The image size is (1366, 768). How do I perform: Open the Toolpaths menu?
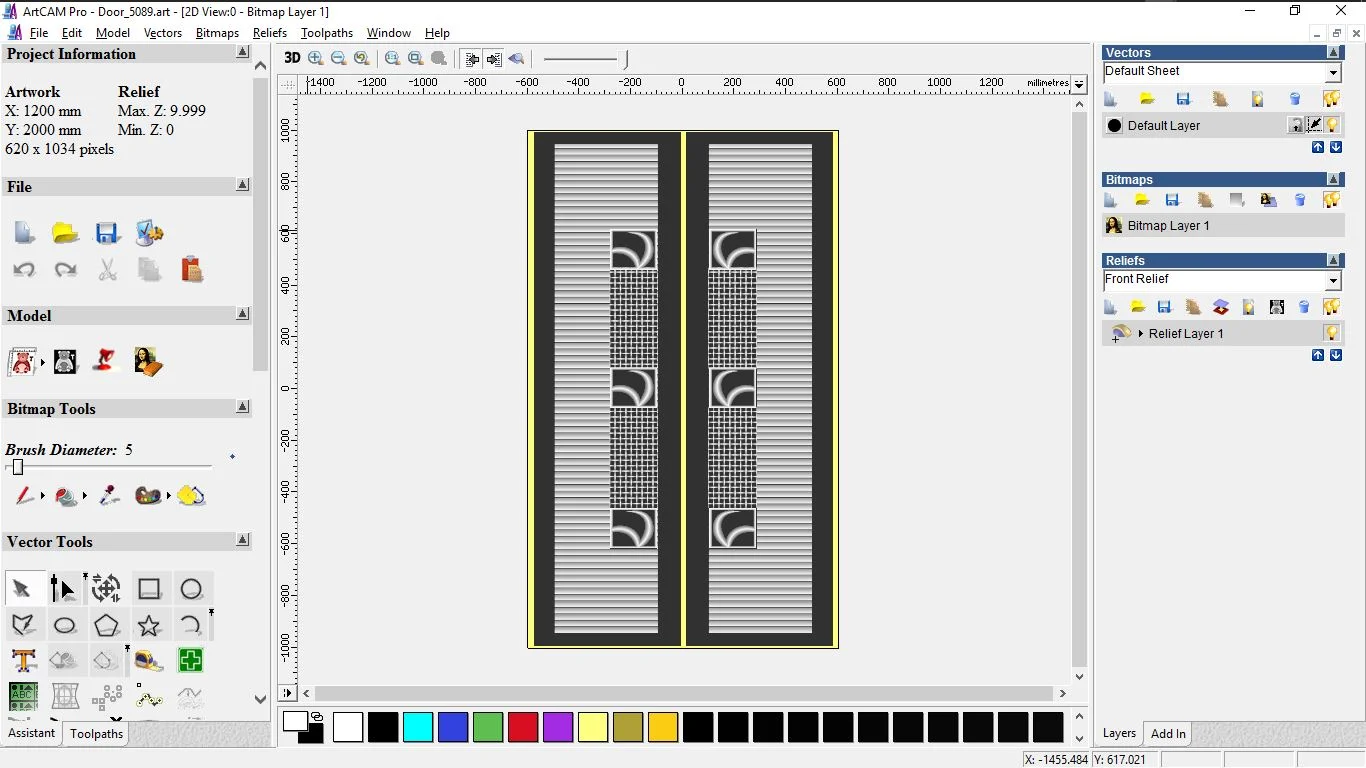pyautogui.click(x=327, y=33)
